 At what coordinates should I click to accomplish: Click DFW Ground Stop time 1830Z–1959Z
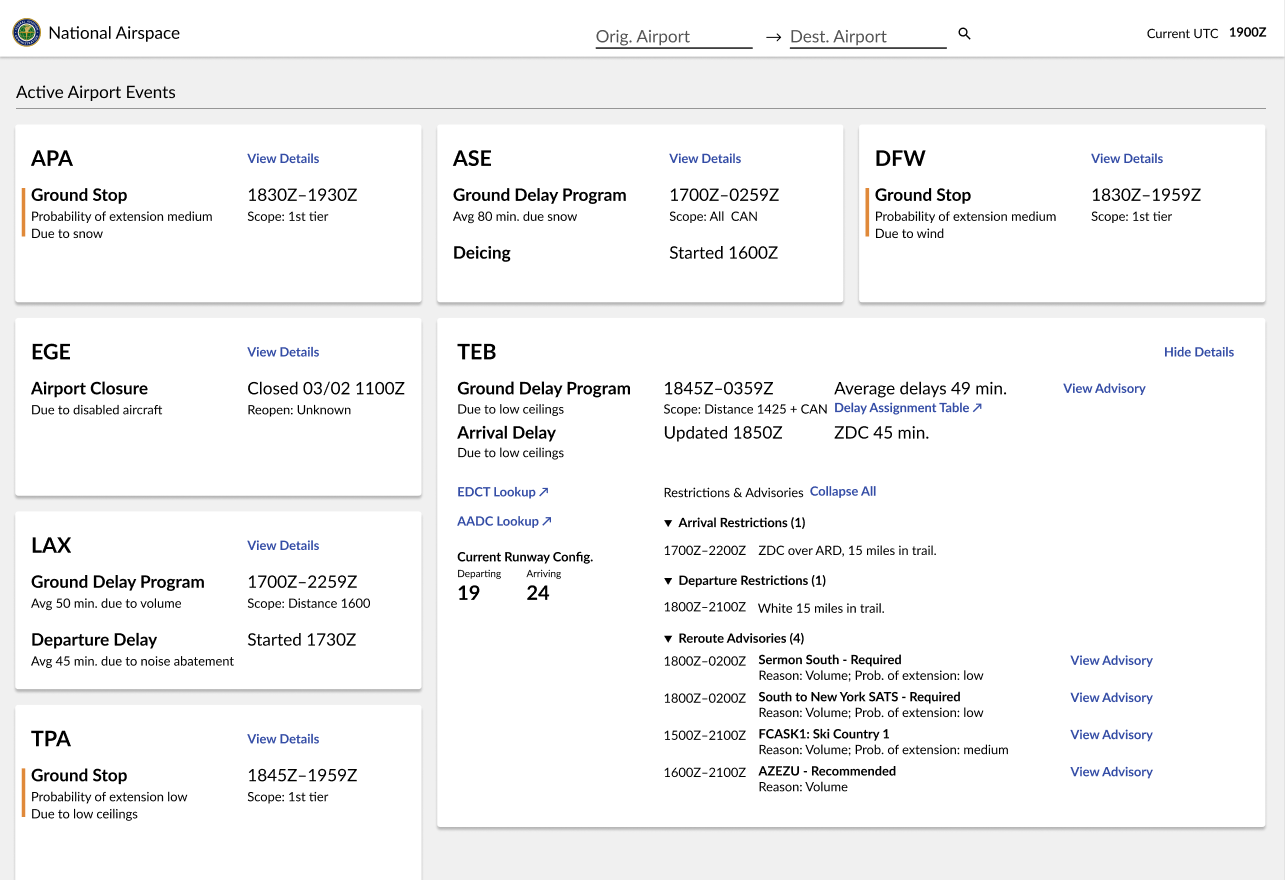tap(1146, 195)
